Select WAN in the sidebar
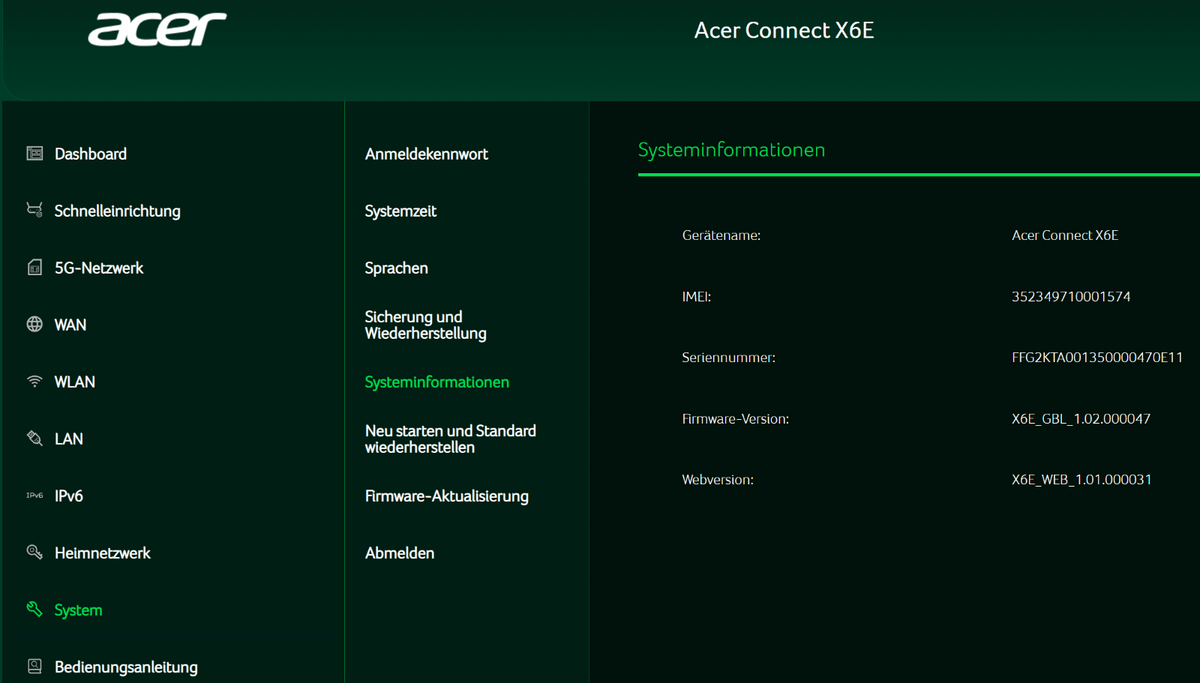1200x683 pixels. pos(71,325)
